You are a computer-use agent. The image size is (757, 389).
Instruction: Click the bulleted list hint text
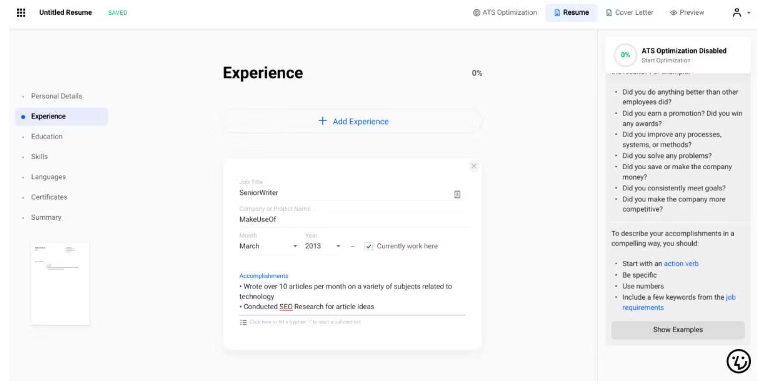[x=305, y=322]
